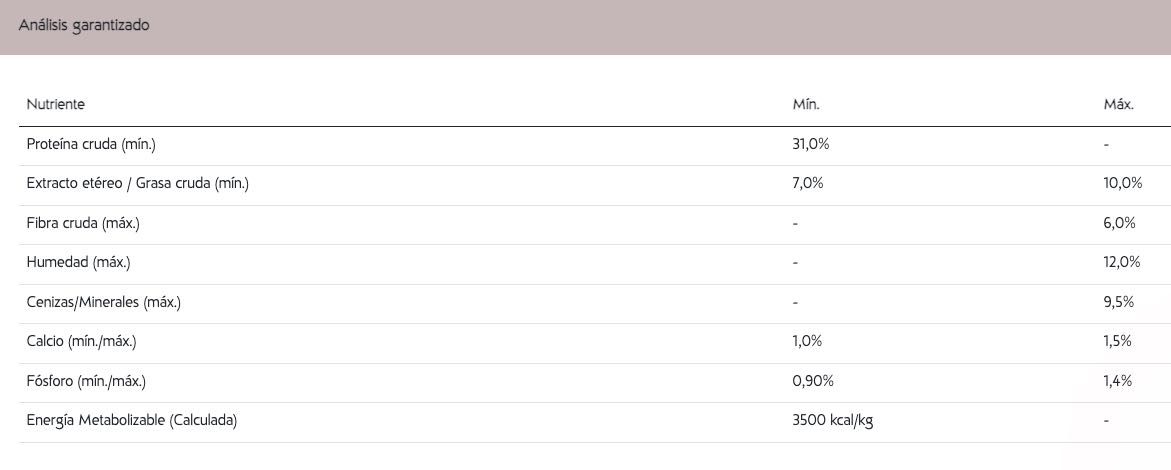Select the 1,5% calcium maximum value
Viewport: 1171px width, 470px height.
click(x=1118, y=341)
